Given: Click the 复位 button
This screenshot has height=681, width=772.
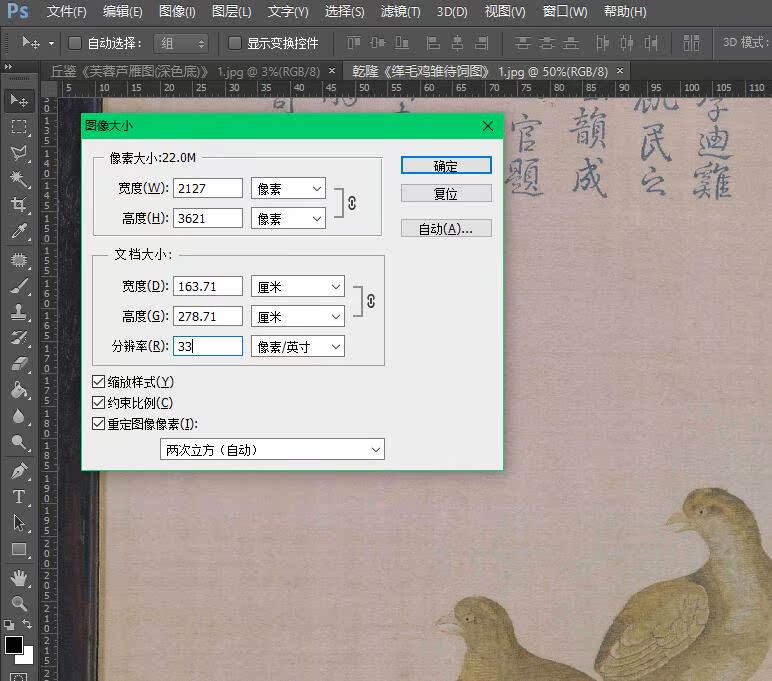Looking at the screenshot, I should coord(446,194).
